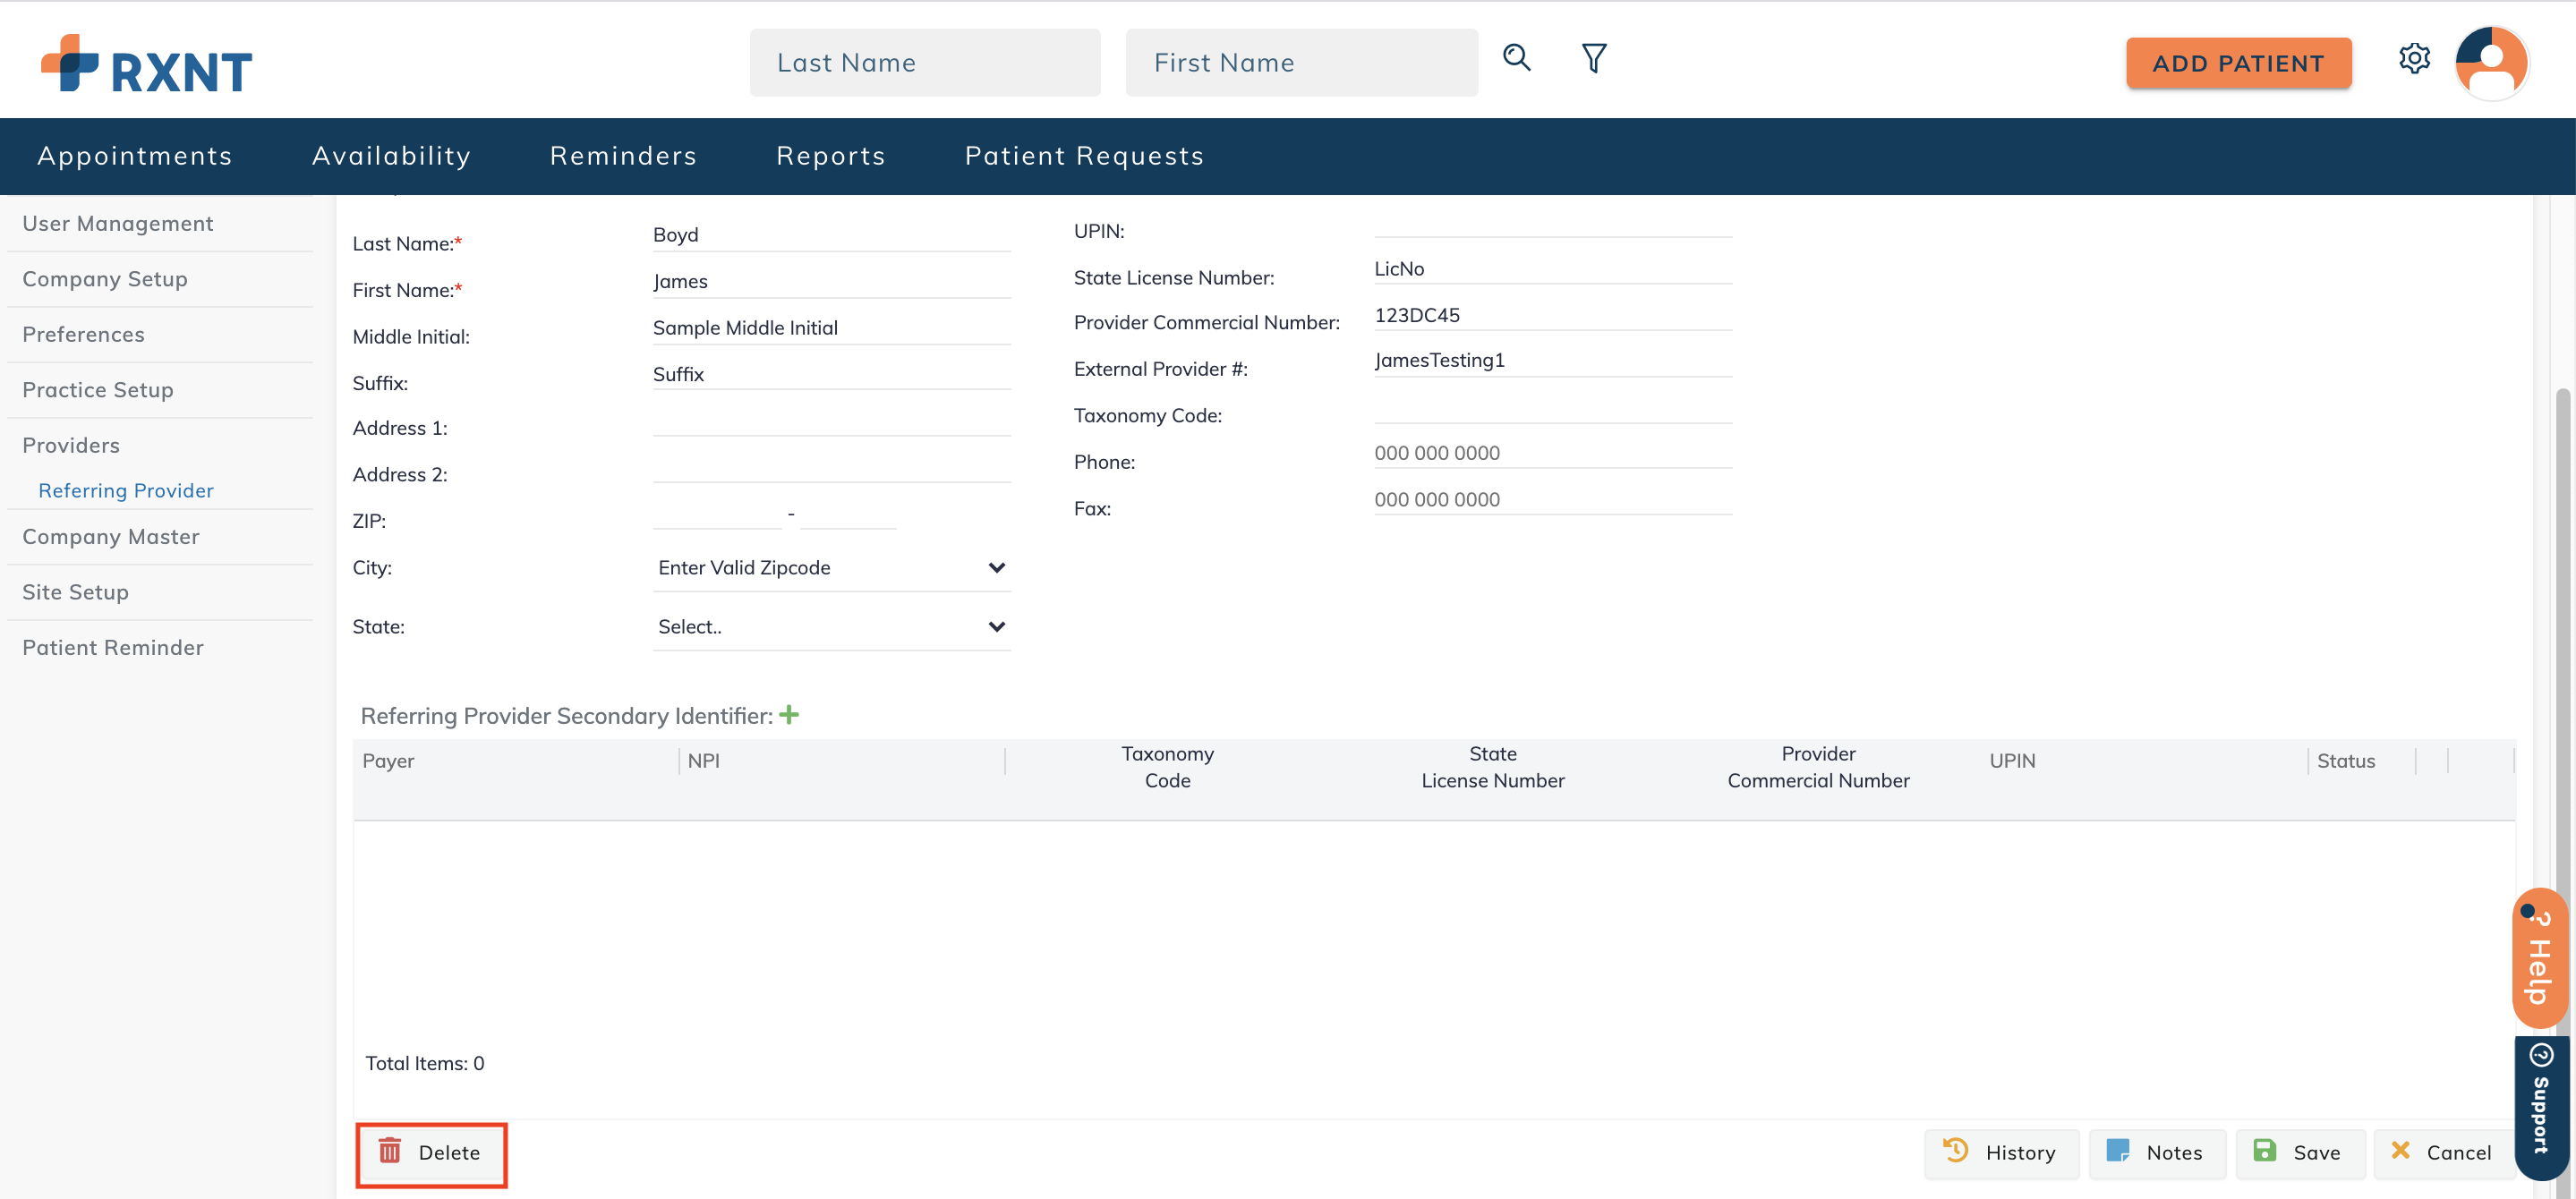2576x1199 pixels.
Task: Click the Taxonomy Code field
Action: click(1553, 408)
